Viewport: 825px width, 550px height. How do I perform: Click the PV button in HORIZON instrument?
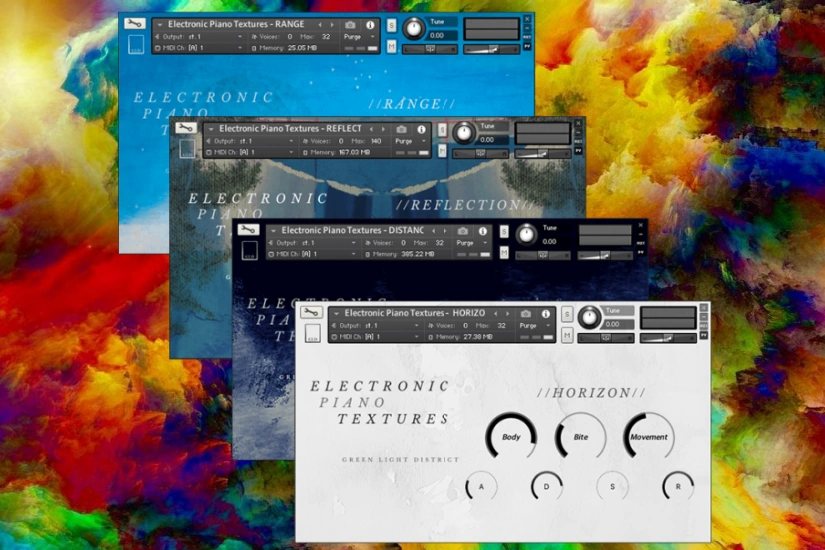click(x=704, y=335)
